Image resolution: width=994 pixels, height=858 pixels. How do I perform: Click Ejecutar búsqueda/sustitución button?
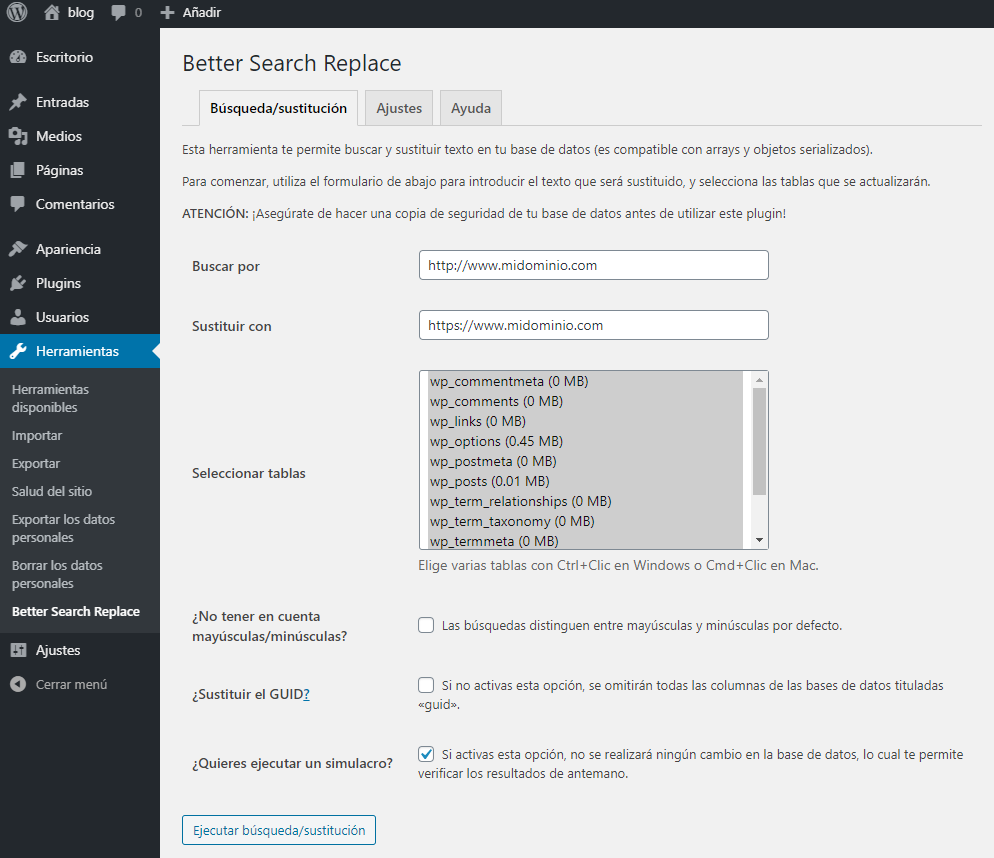point(278,830)
